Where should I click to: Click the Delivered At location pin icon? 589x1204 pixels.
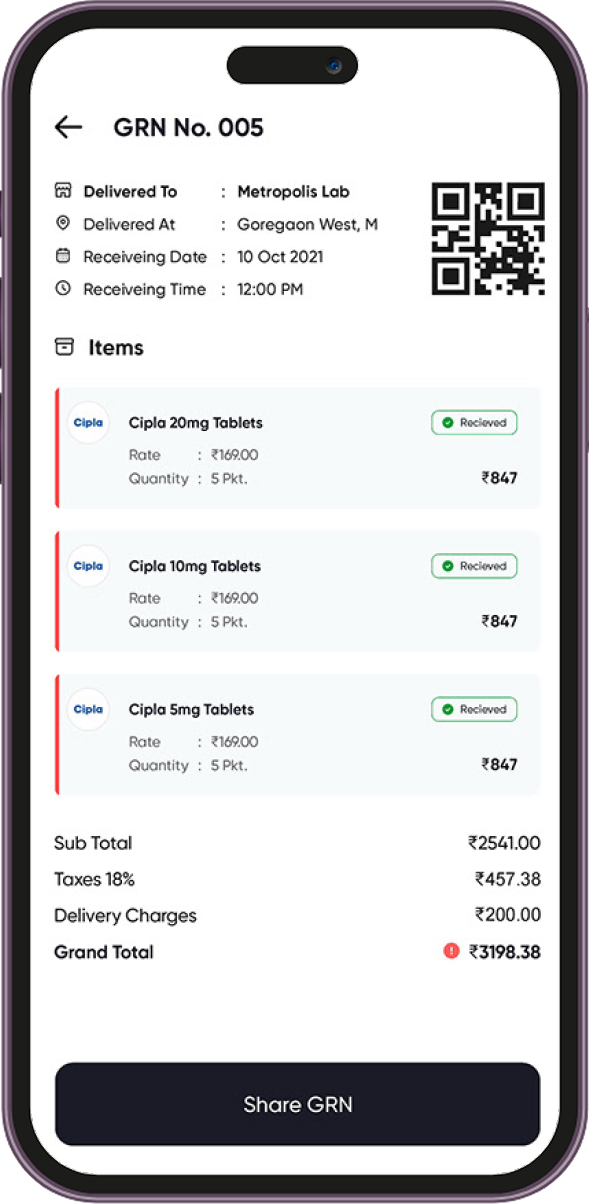pyautogui.click(x=63, y=224)
